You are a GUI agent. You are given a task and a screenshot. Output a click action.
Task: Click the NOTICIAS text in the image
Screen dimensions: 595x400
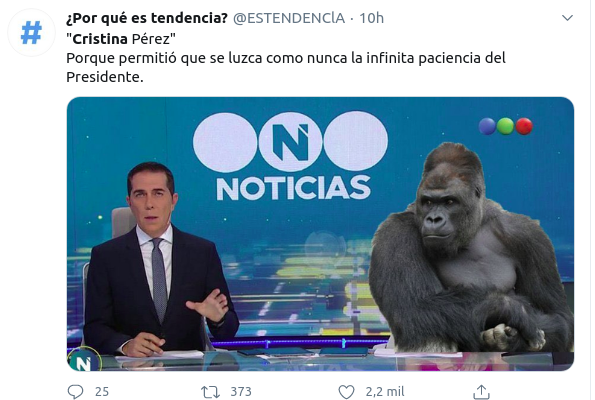[x=293, y=187]
